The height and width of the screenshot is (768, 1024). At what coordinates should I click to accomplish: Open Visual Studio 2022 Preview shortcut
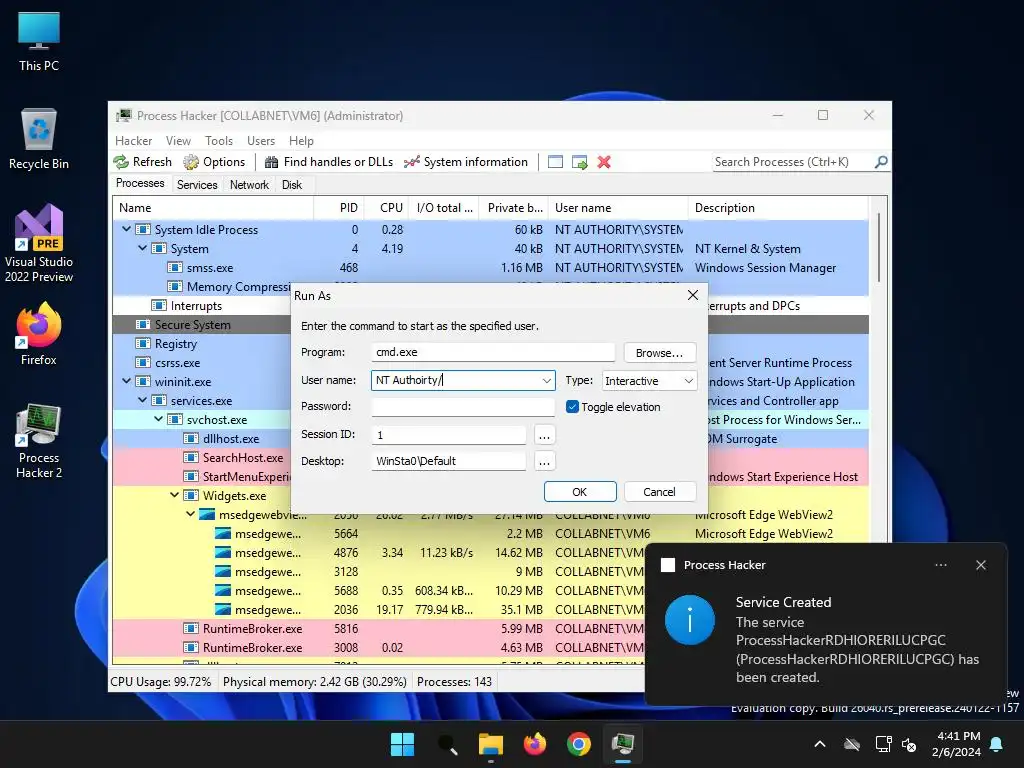[x=39, y=244]
